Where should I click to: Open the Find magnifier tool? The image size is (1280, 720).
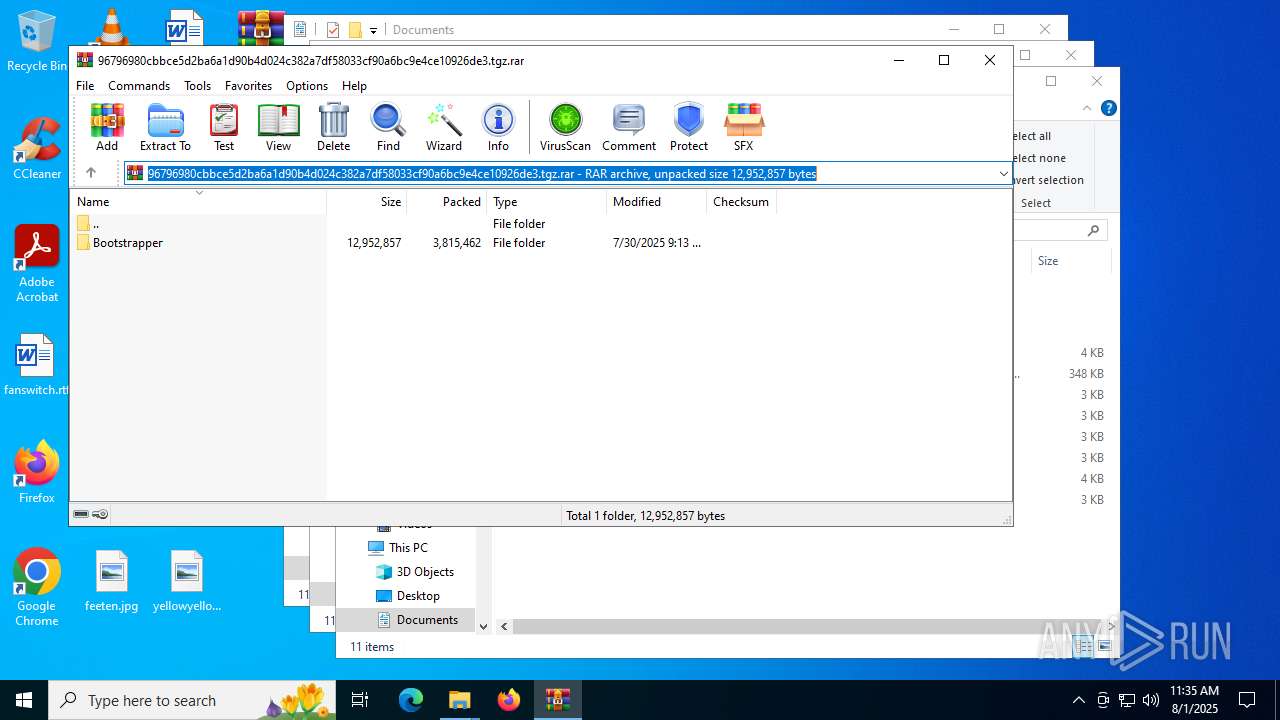pos(388,127)
